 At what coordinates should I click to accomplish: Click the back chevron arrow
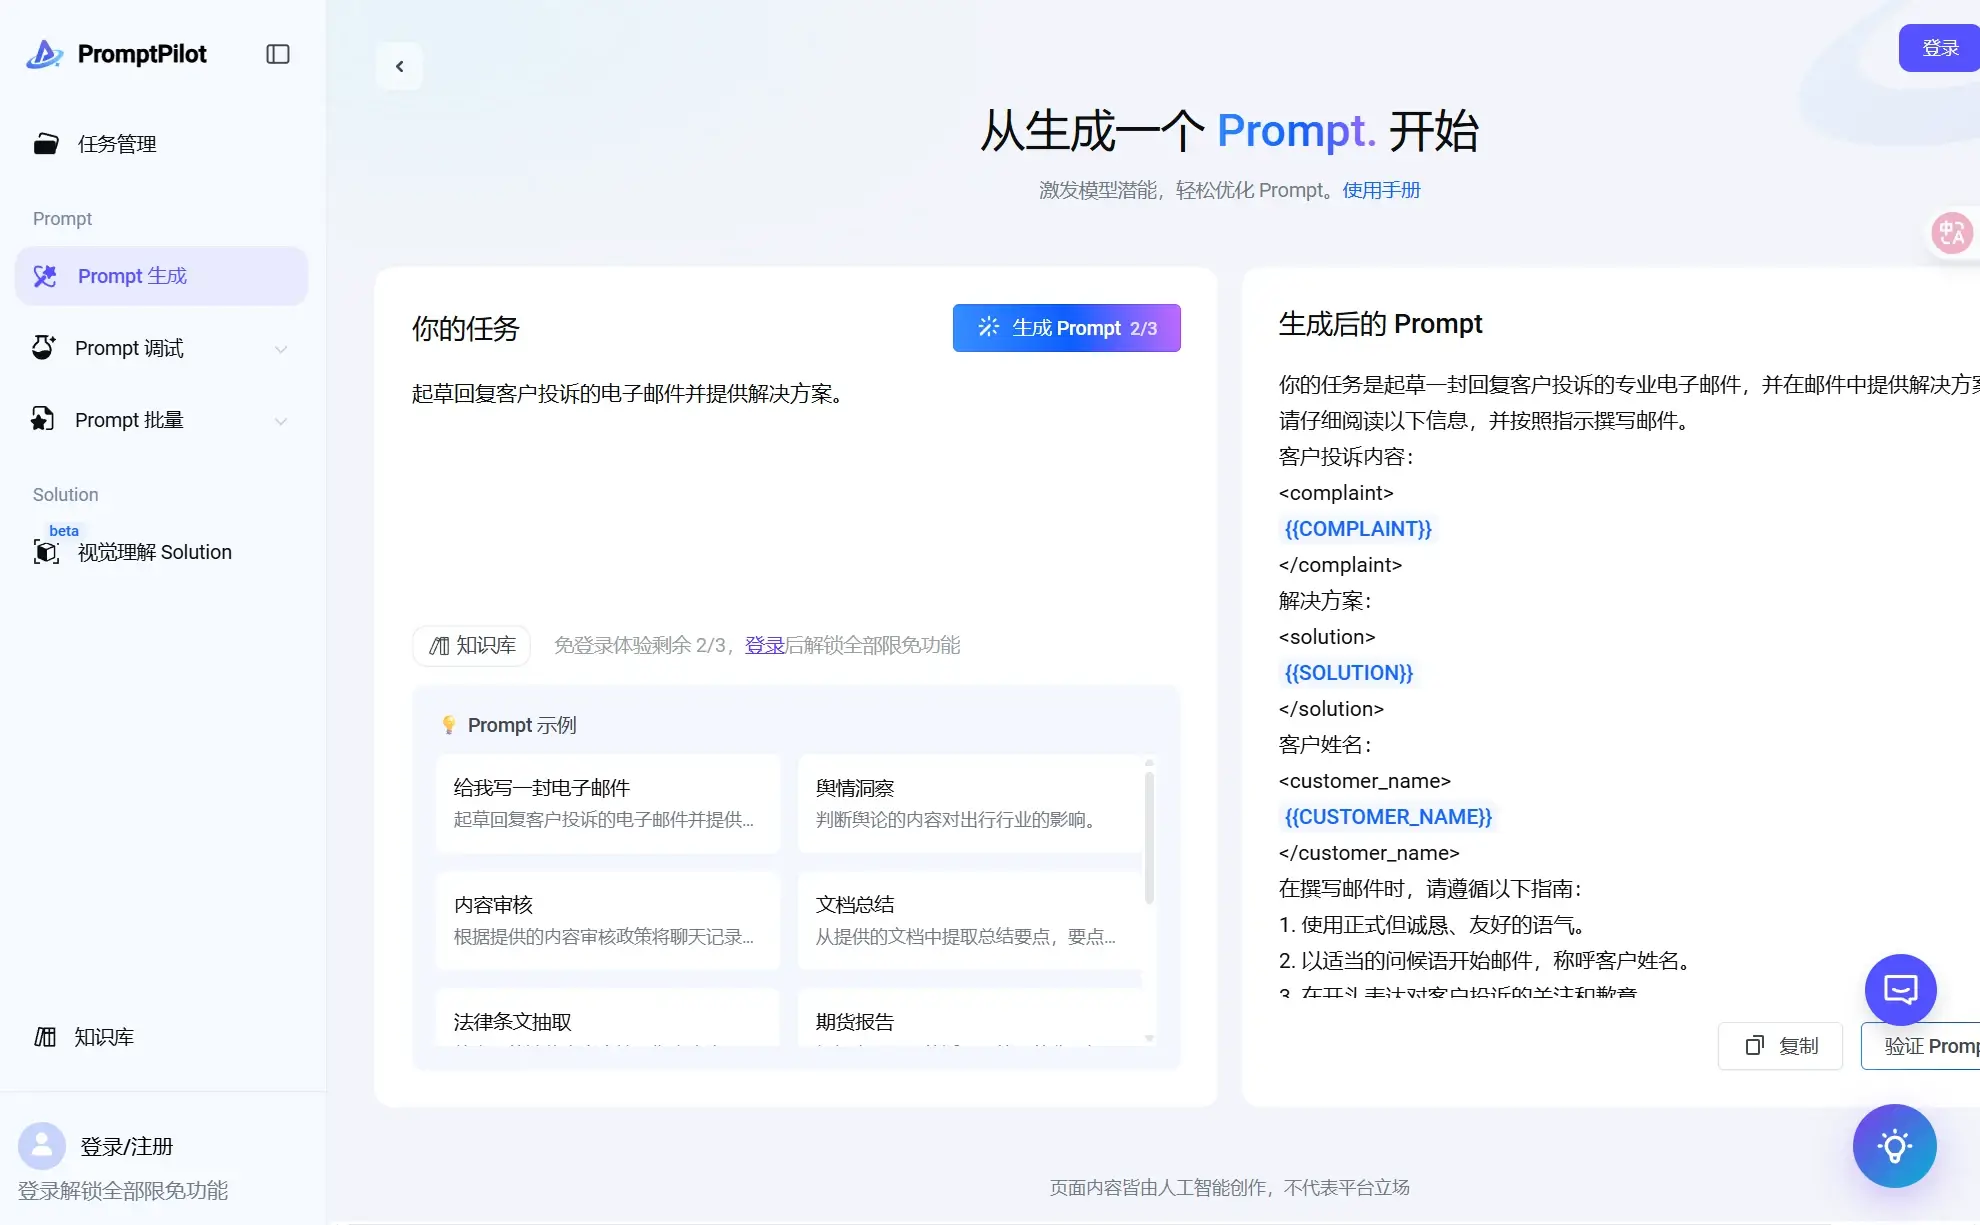tap(399, 66)
